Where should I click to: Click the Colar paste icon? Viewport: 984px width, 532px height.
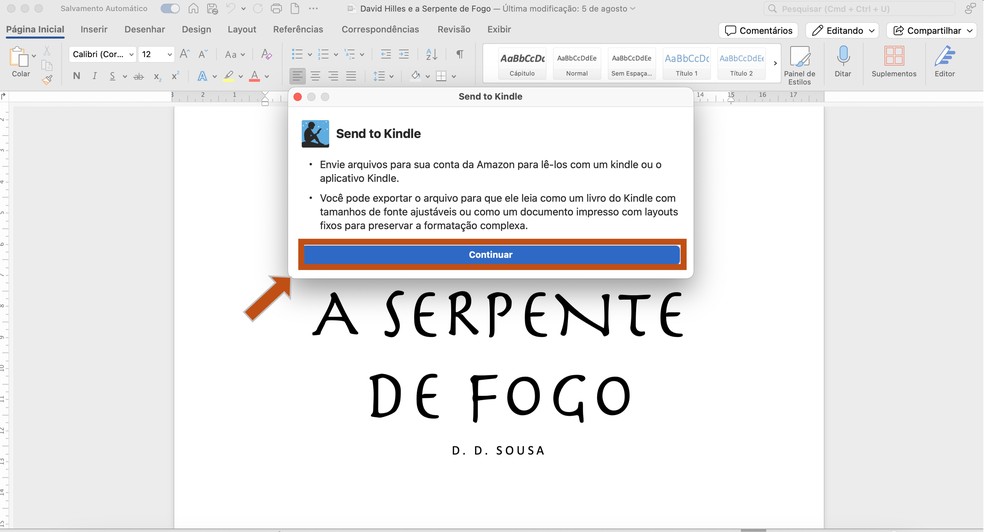(20, 58)
